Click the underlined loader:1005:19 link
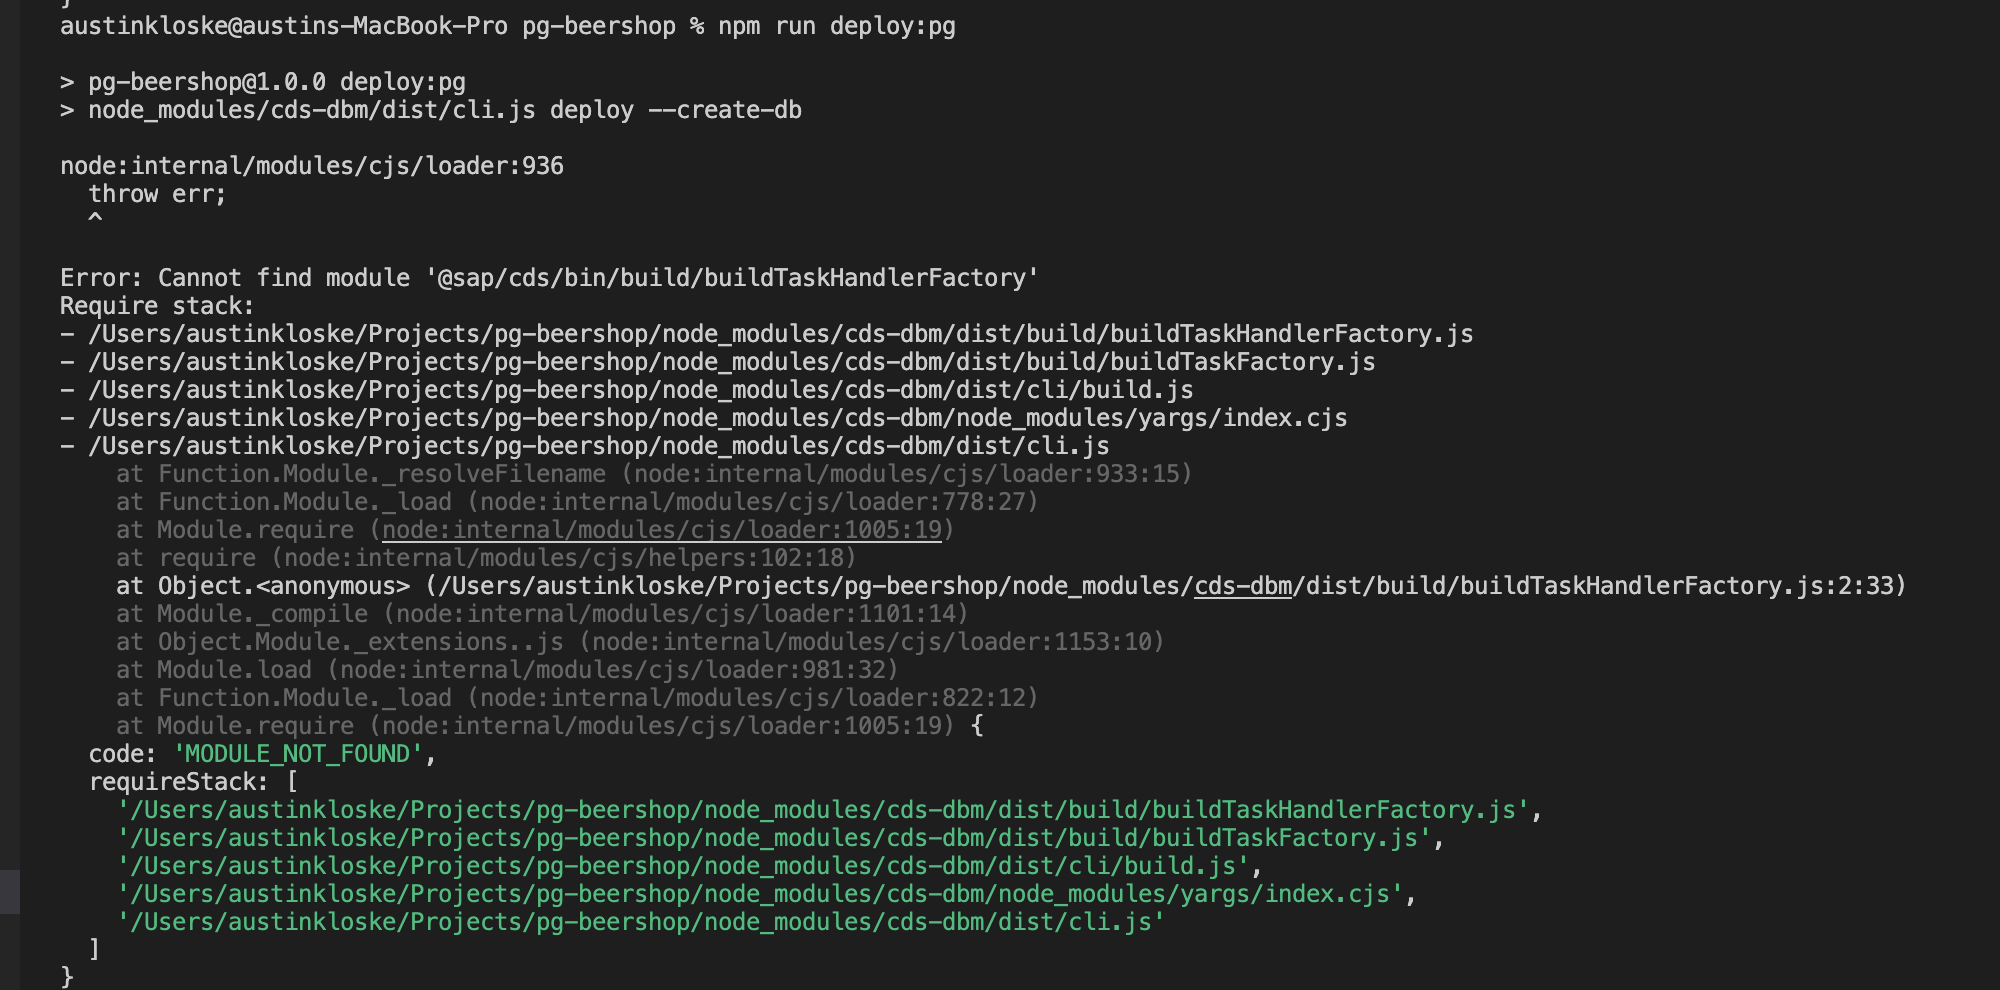The height and width of the screenshot is (990, 2000). click(x=660, y=529)
